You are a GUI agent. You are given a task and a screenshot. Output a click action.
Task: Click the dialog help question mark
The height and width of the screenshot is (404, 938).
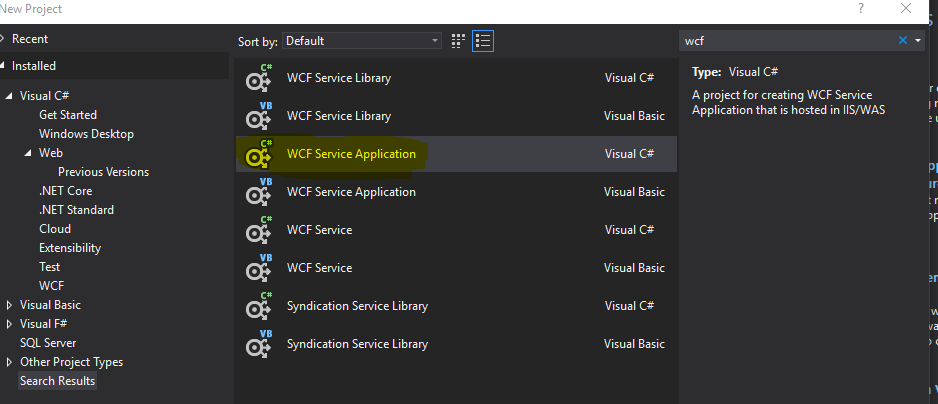[860, 8]
